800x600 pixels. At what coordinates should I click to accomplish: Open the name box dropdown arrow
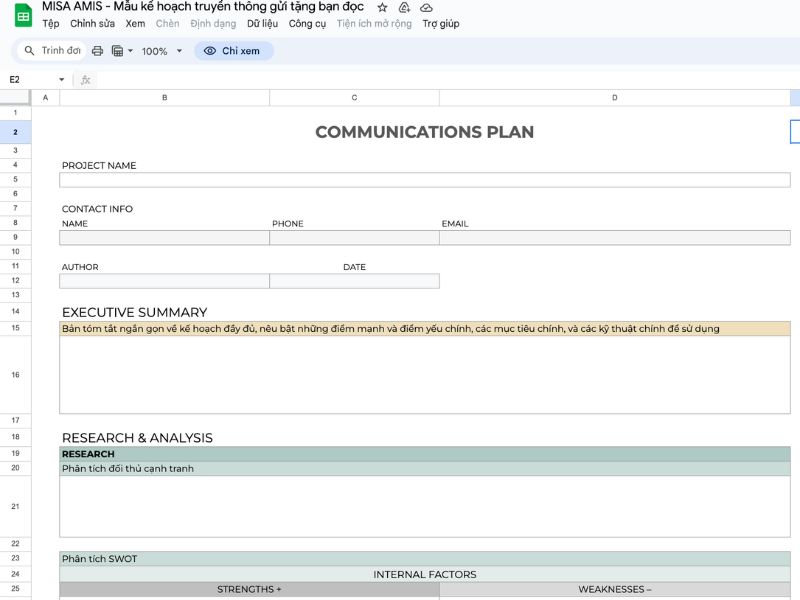coord(62,80)
